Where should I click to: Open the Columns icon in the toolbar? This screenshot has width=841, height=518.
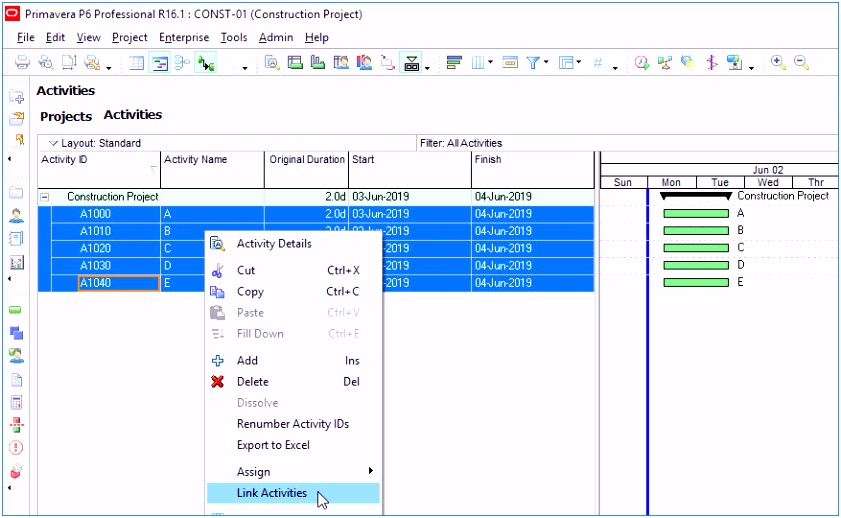[477, 63]
